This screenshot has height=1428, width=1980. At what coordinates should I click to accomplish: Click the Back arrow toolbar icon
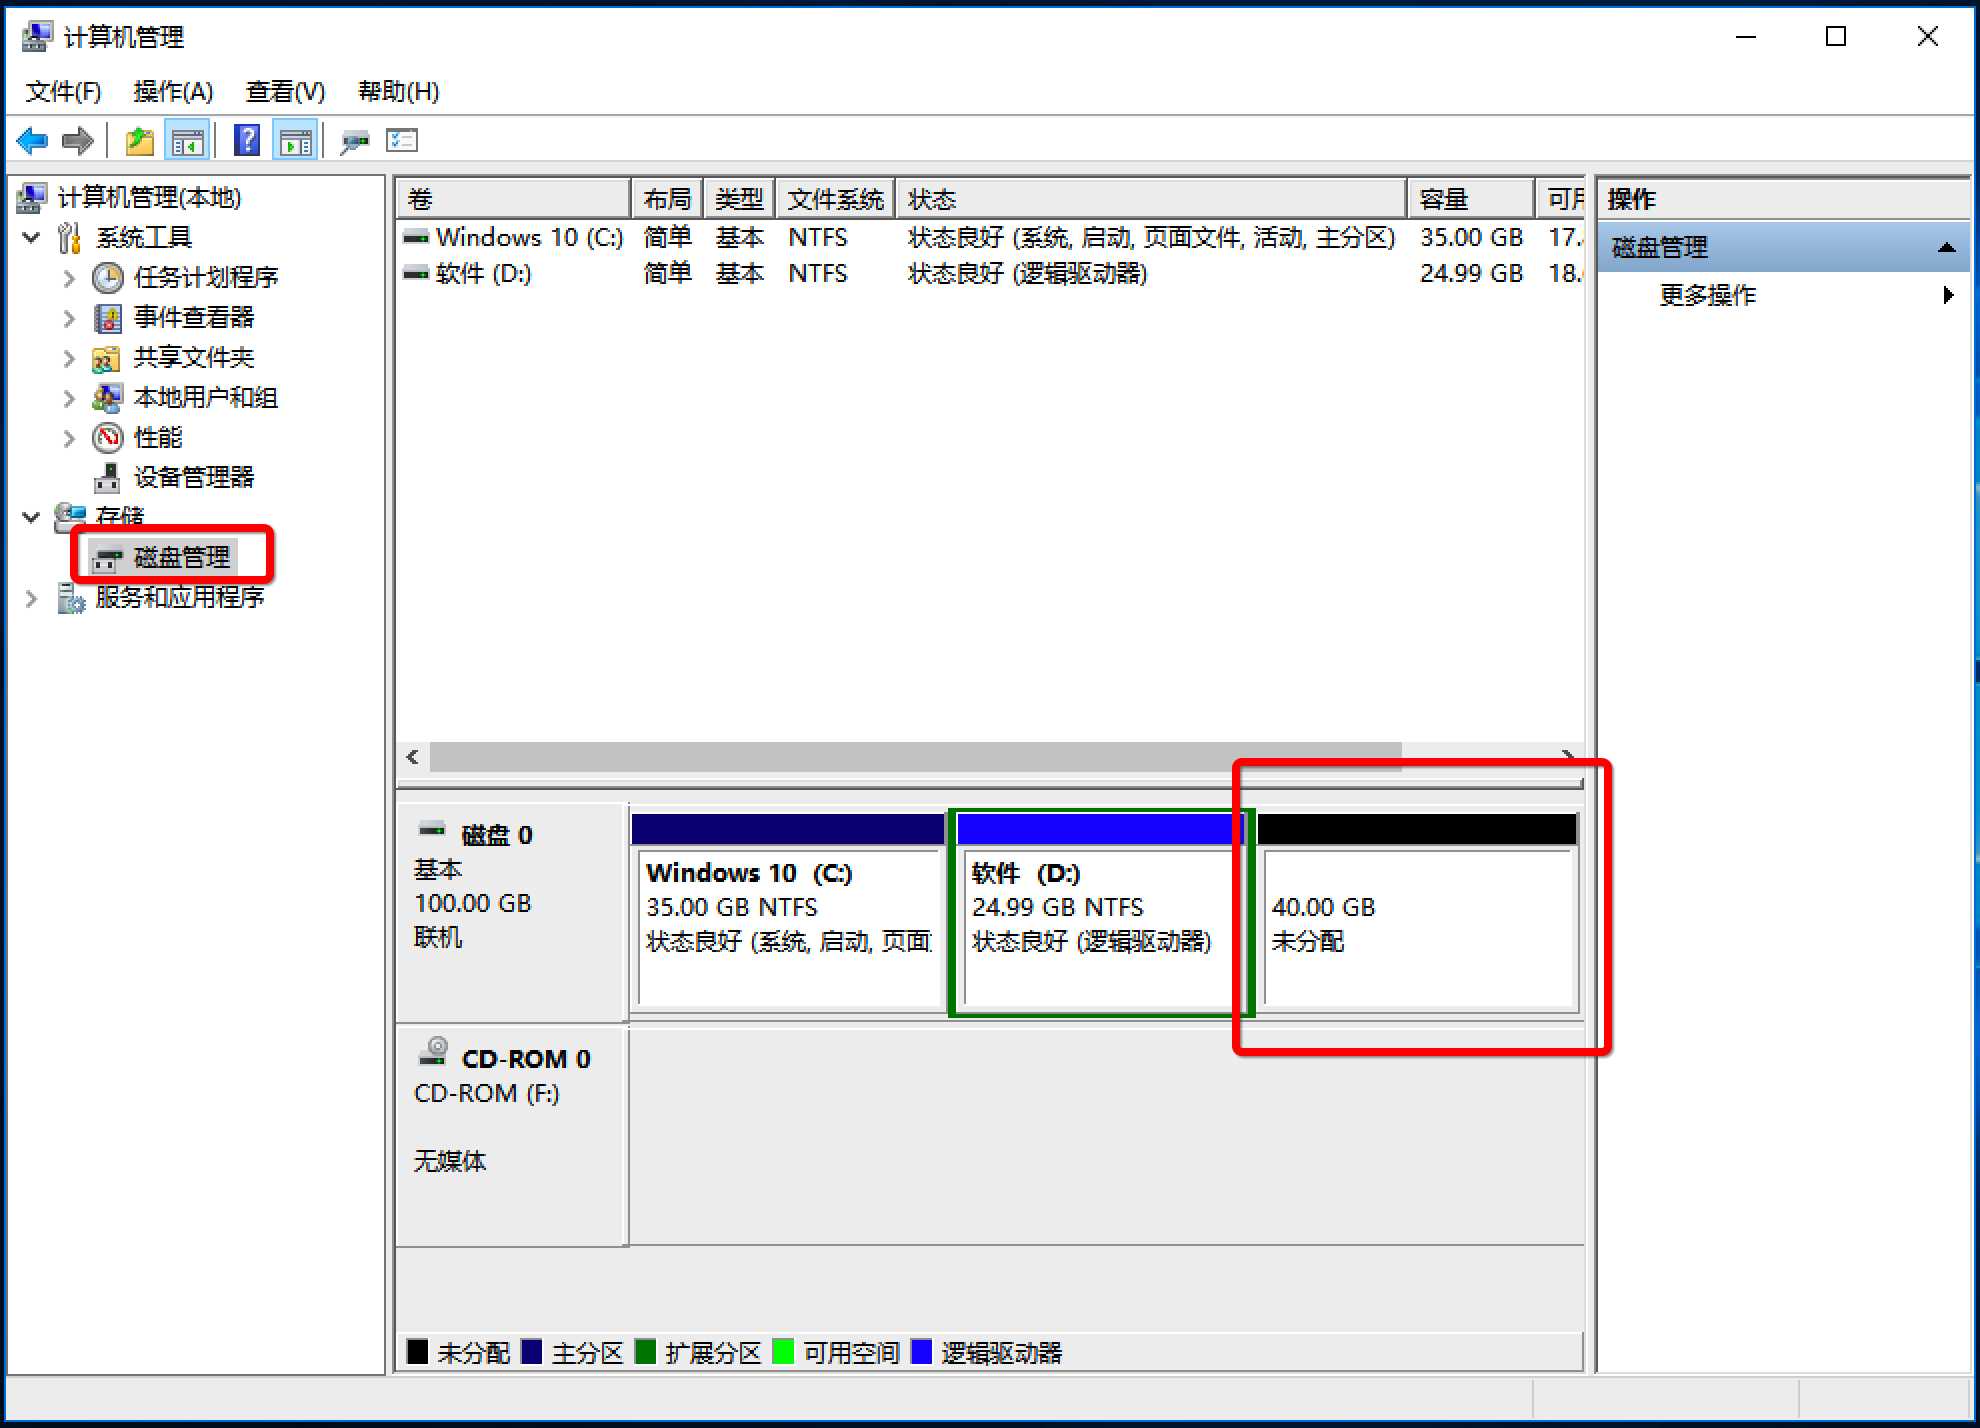[x=32, y=141]
